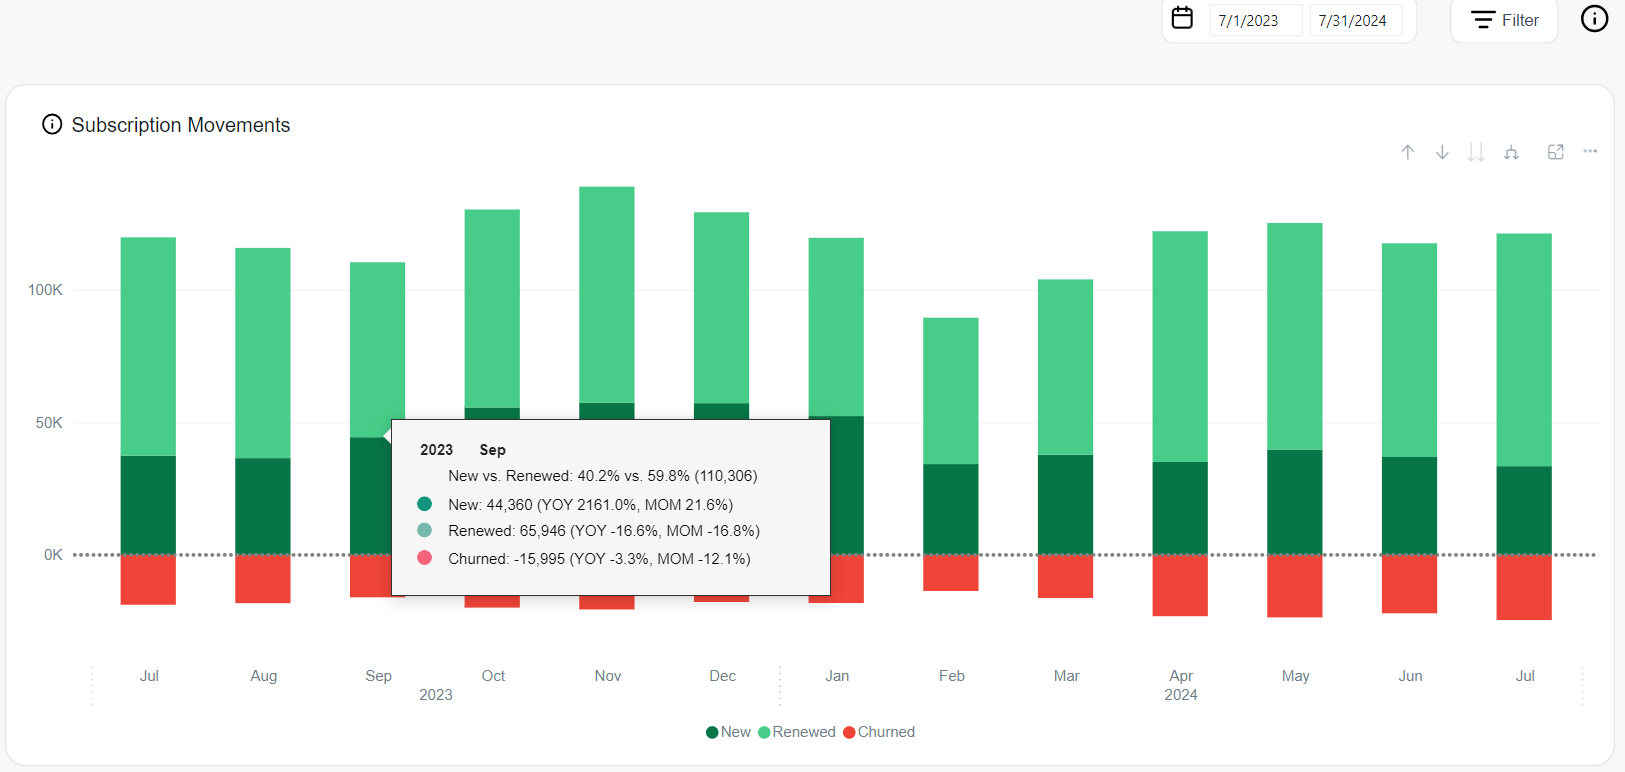
Task: Enable drill down with the down arrow icon
Action: [x=1442, y=152]
